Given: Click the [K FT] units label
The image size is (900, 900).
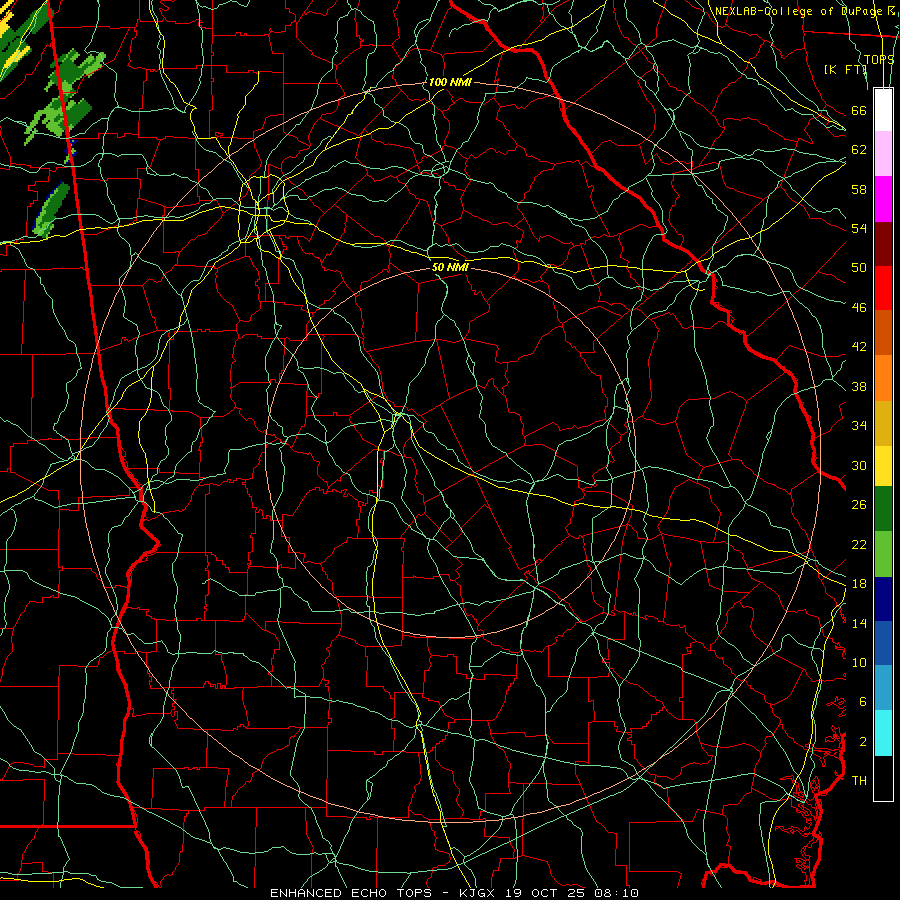Looking at the screenshot, I should (845, 69).
